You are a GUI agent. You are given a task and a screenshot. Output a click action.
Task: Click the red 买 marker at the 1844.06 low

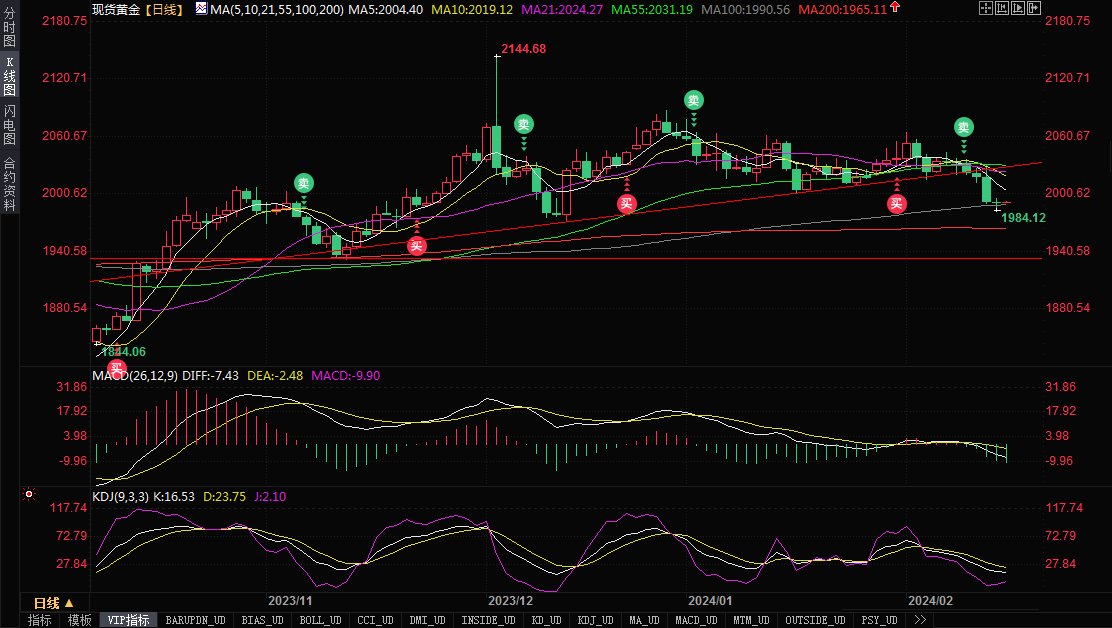click(117, 370)
